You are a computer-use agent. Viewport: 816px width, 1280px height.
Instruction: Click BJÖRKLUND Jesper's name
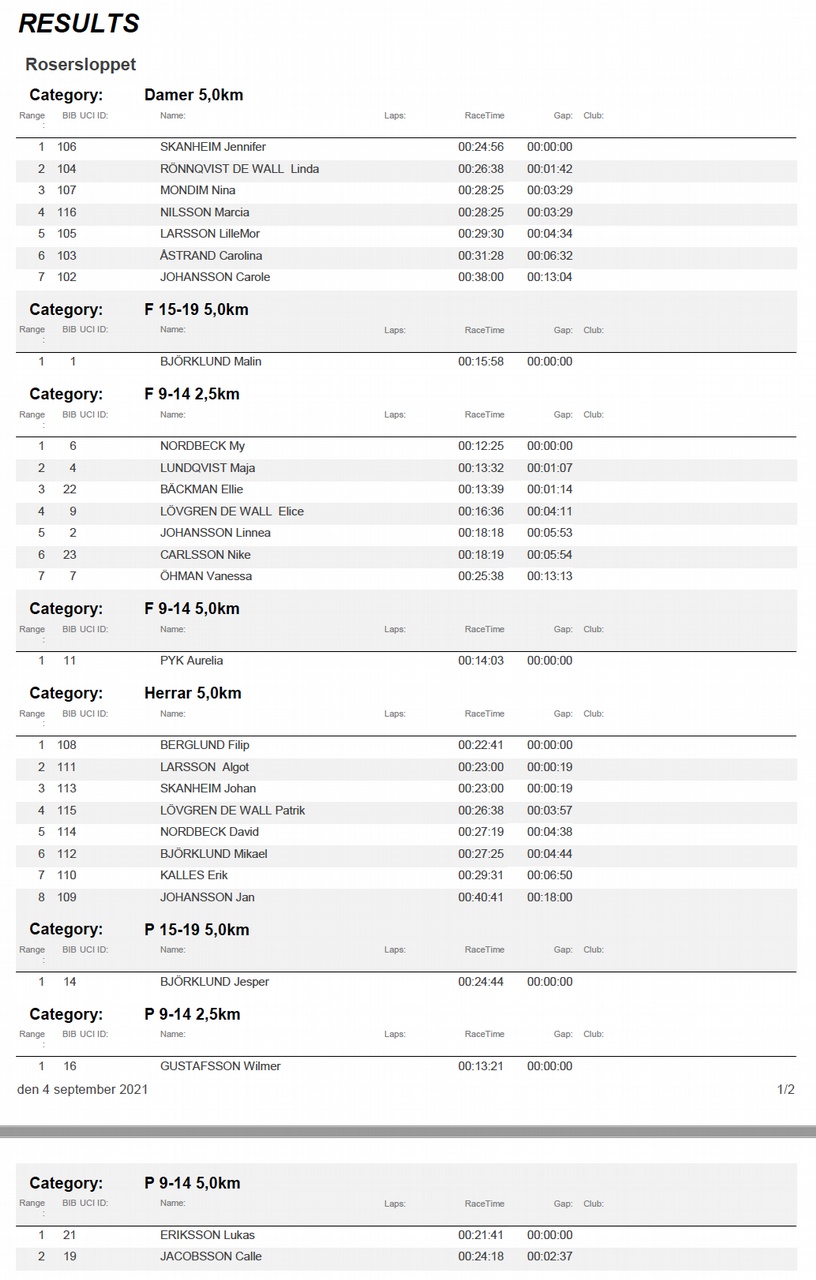[215, 982]
